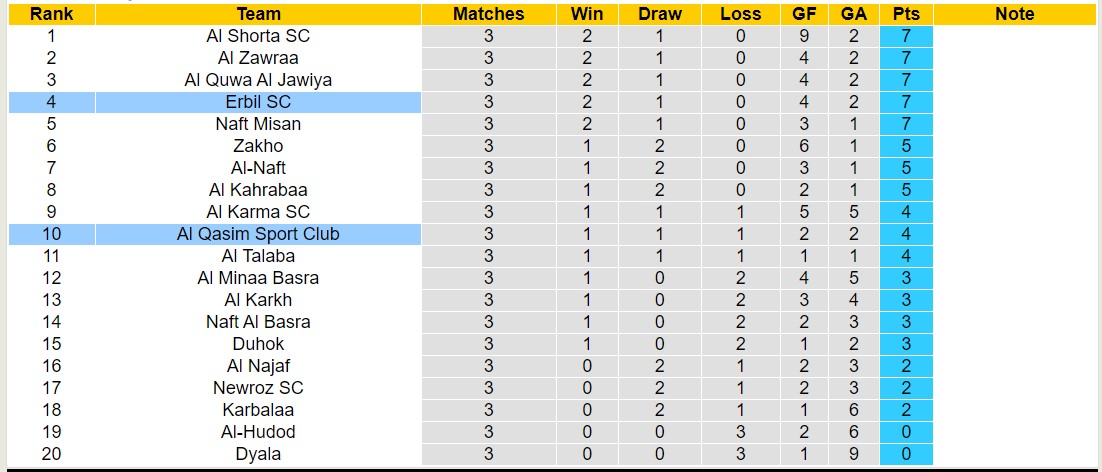The width and height of the screenshot is (1102, 472).
Task: Click the Rank column header
Action: coord(51,14)
